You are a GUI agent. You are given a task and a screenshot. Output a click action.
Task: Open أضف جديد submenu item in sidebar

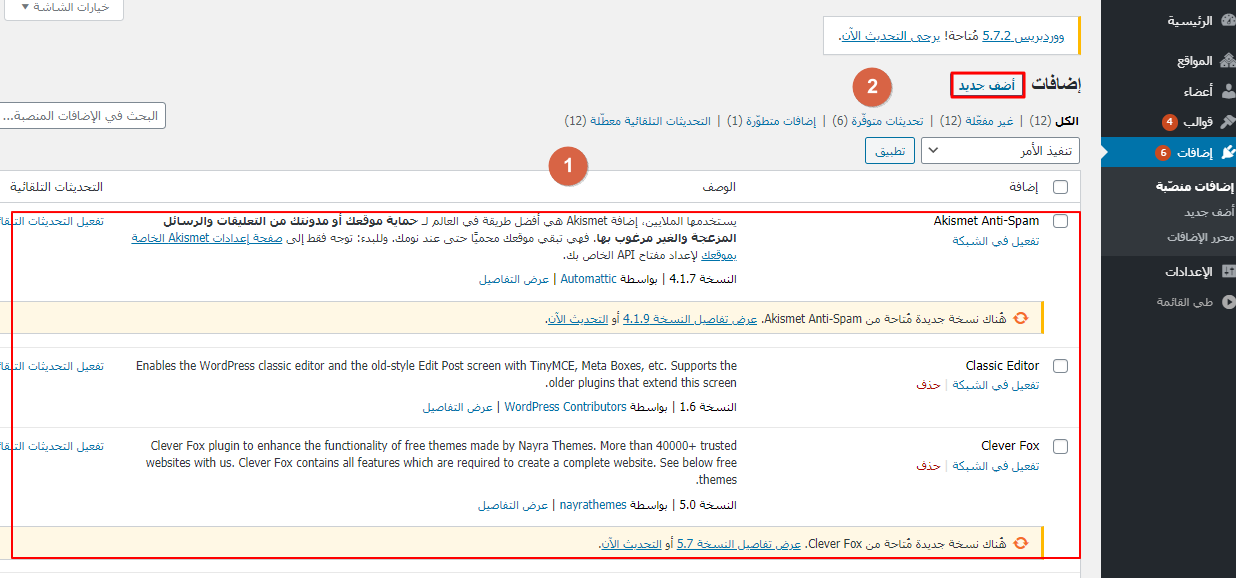point(1210,212)
